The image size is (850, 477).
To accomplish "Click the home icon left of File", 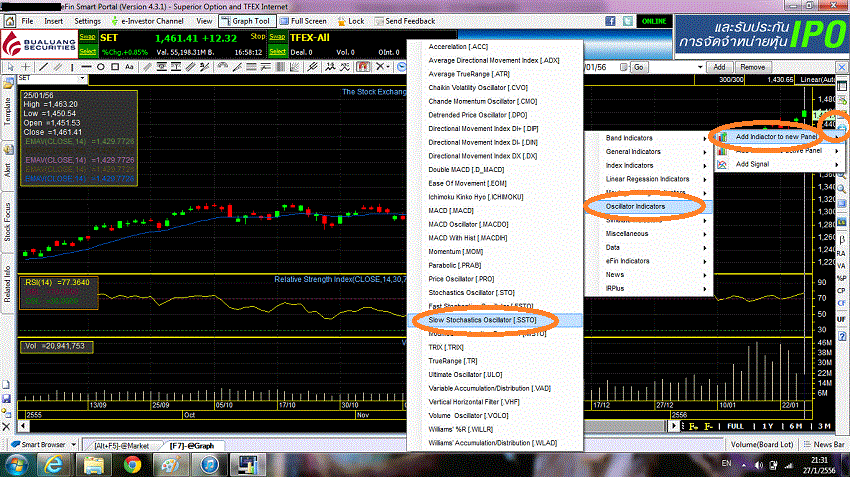I will [10, 21].
